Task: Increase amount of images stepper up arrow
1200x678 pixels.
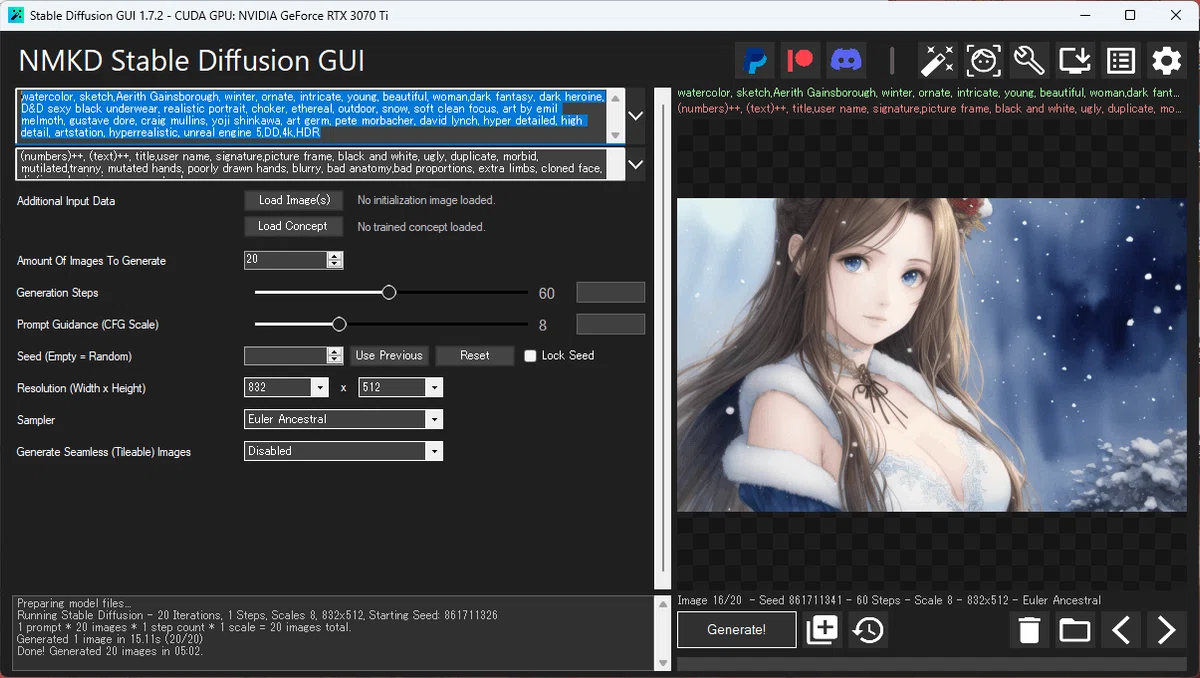Action: coord(335,256)
